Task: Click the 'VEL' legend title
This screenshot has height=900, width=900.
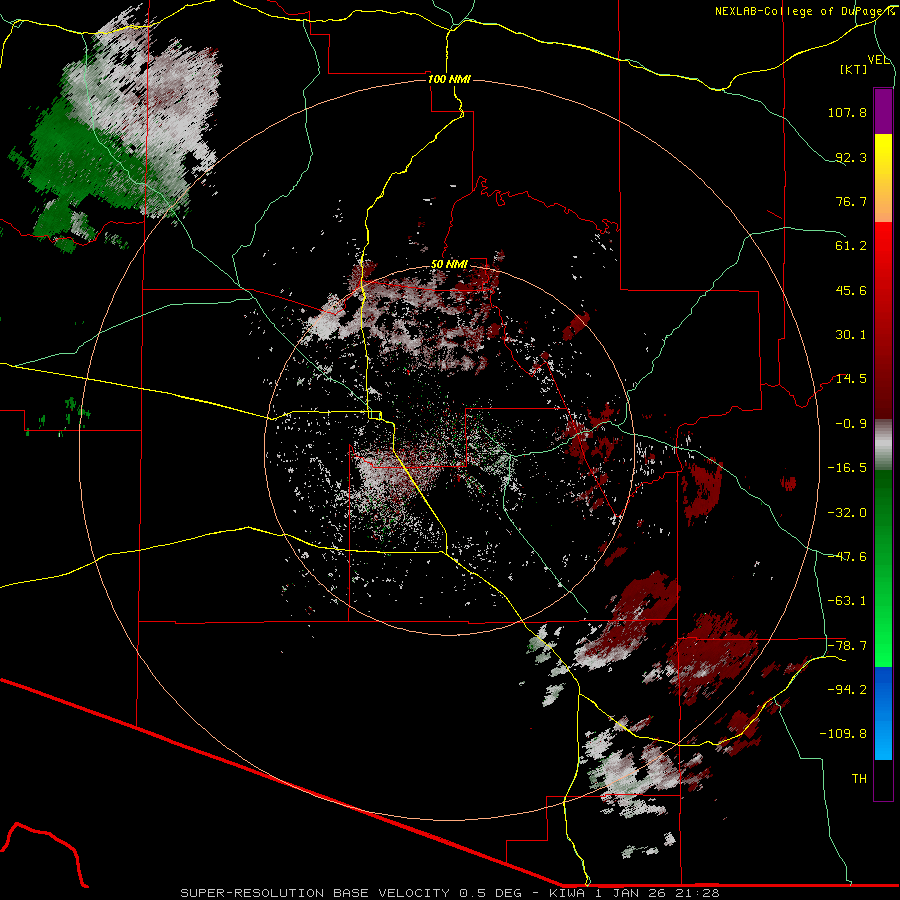Action: (x=879, y=60)
